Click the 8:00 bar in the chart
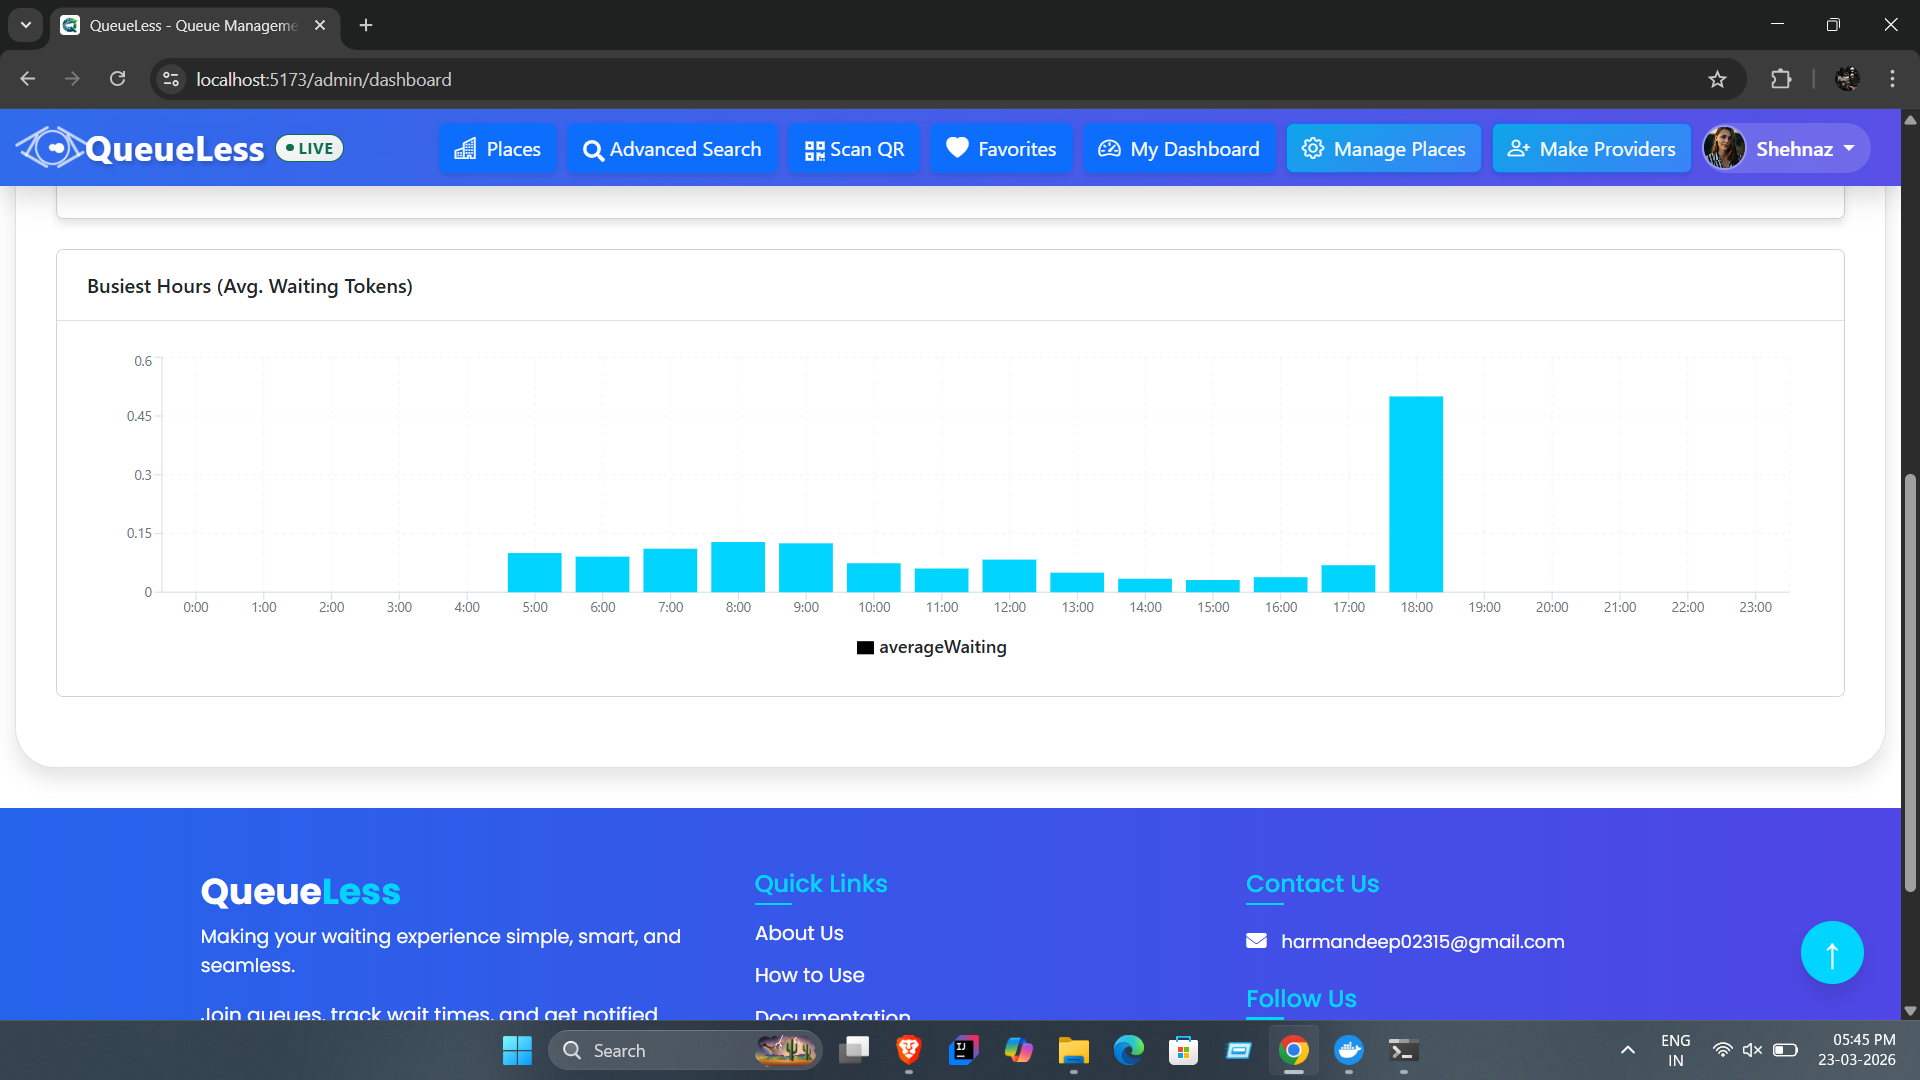Viewport: 1920px width, 1080px height. [x=738, y=567]
